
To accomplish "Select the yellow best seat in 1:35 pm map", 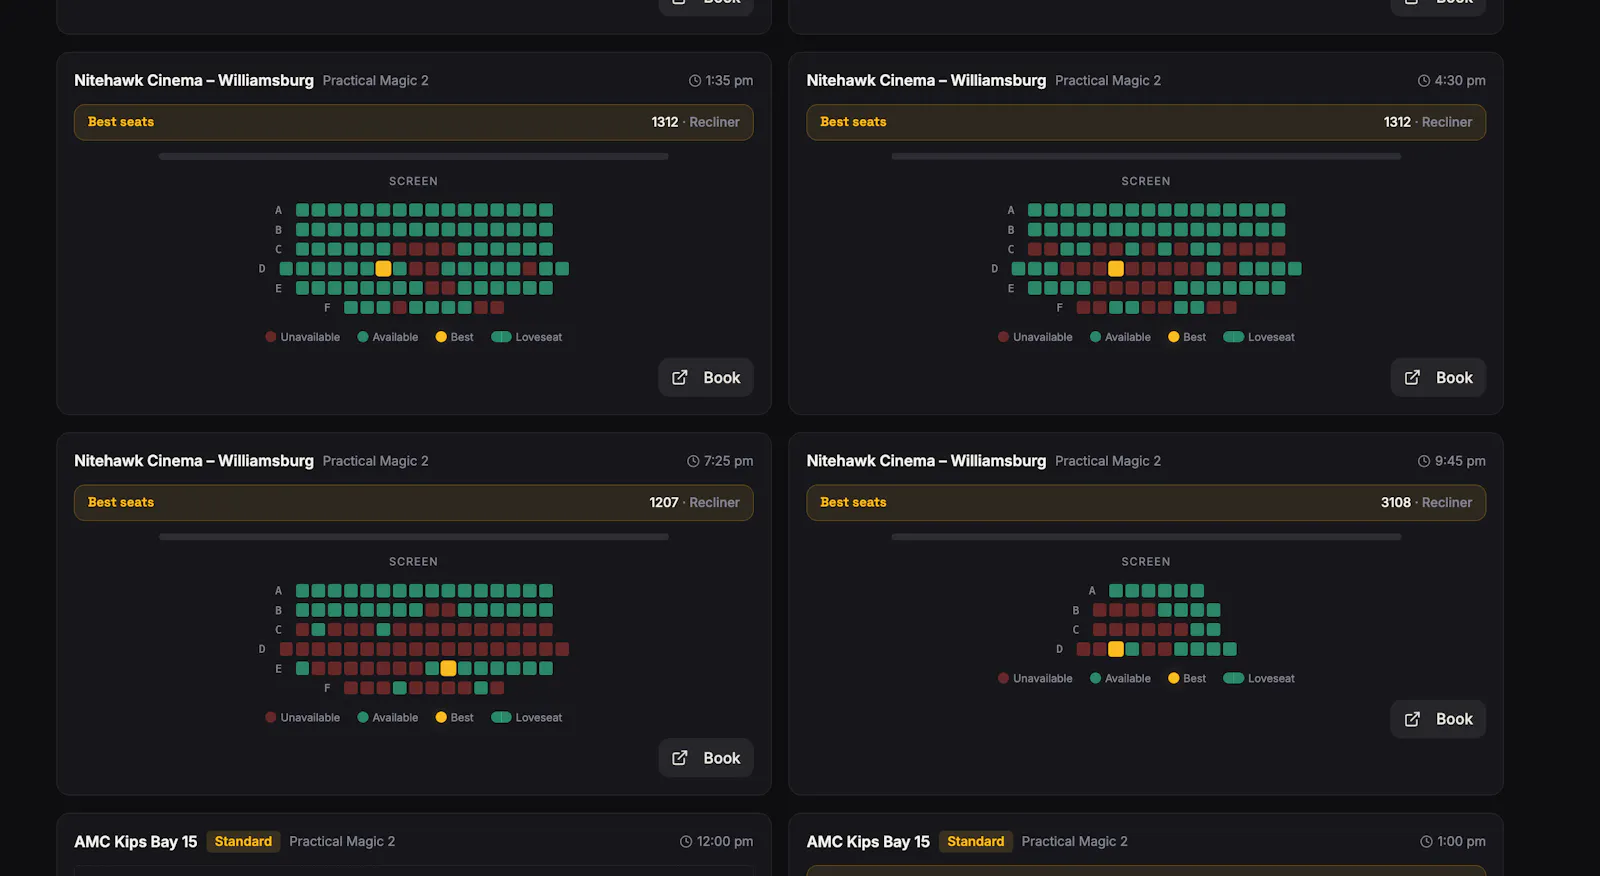I will [383, 269].
